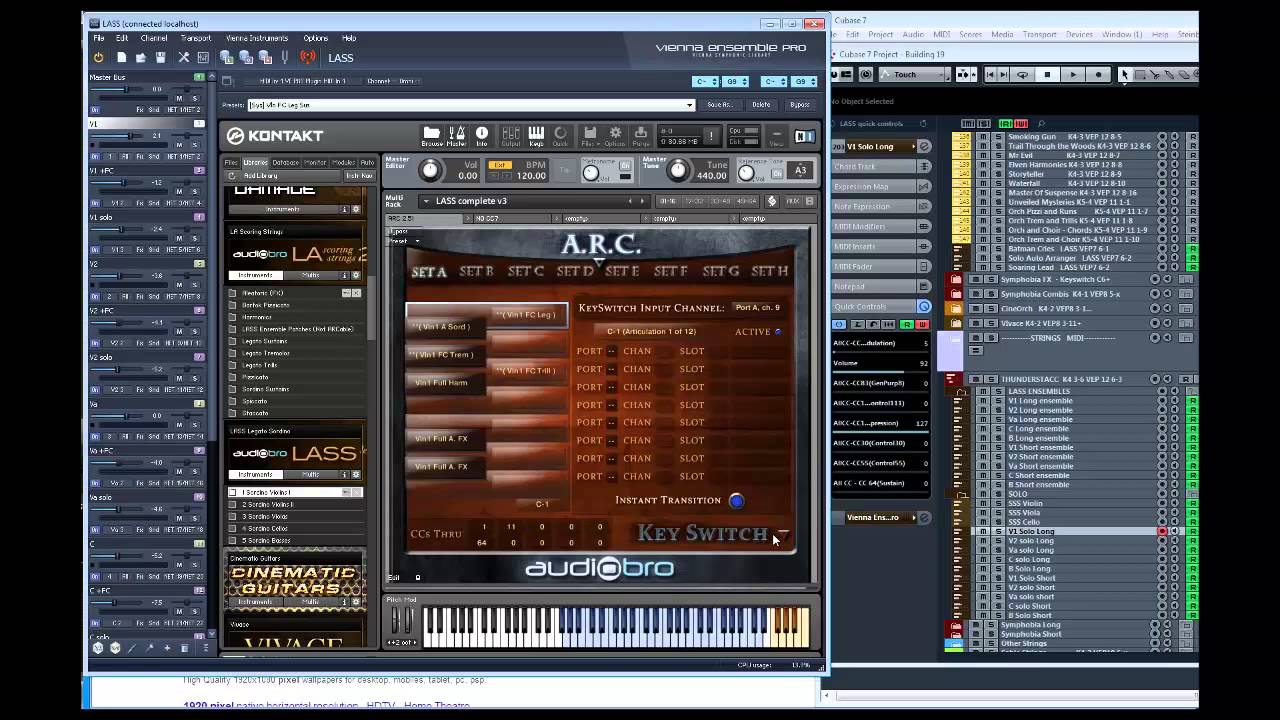This screenshot has height=720, width=1280.
Task: Click the tools wrench icon in Vienna Ensemble toolbar
Action: (x=183, y=58)
